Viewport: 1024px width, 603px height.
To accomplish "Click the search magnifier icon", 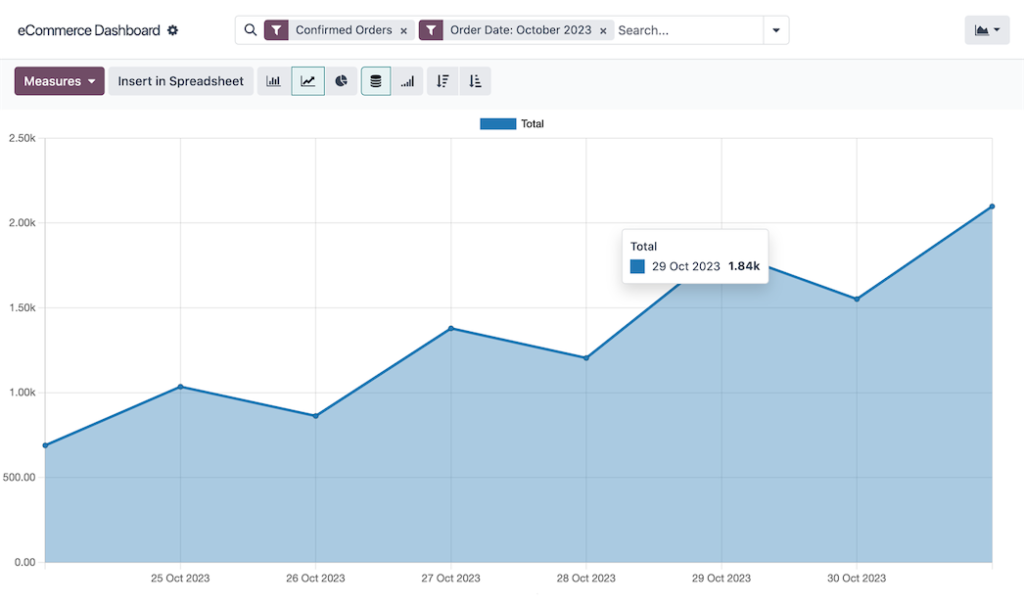I will click(x=250, y=30).
